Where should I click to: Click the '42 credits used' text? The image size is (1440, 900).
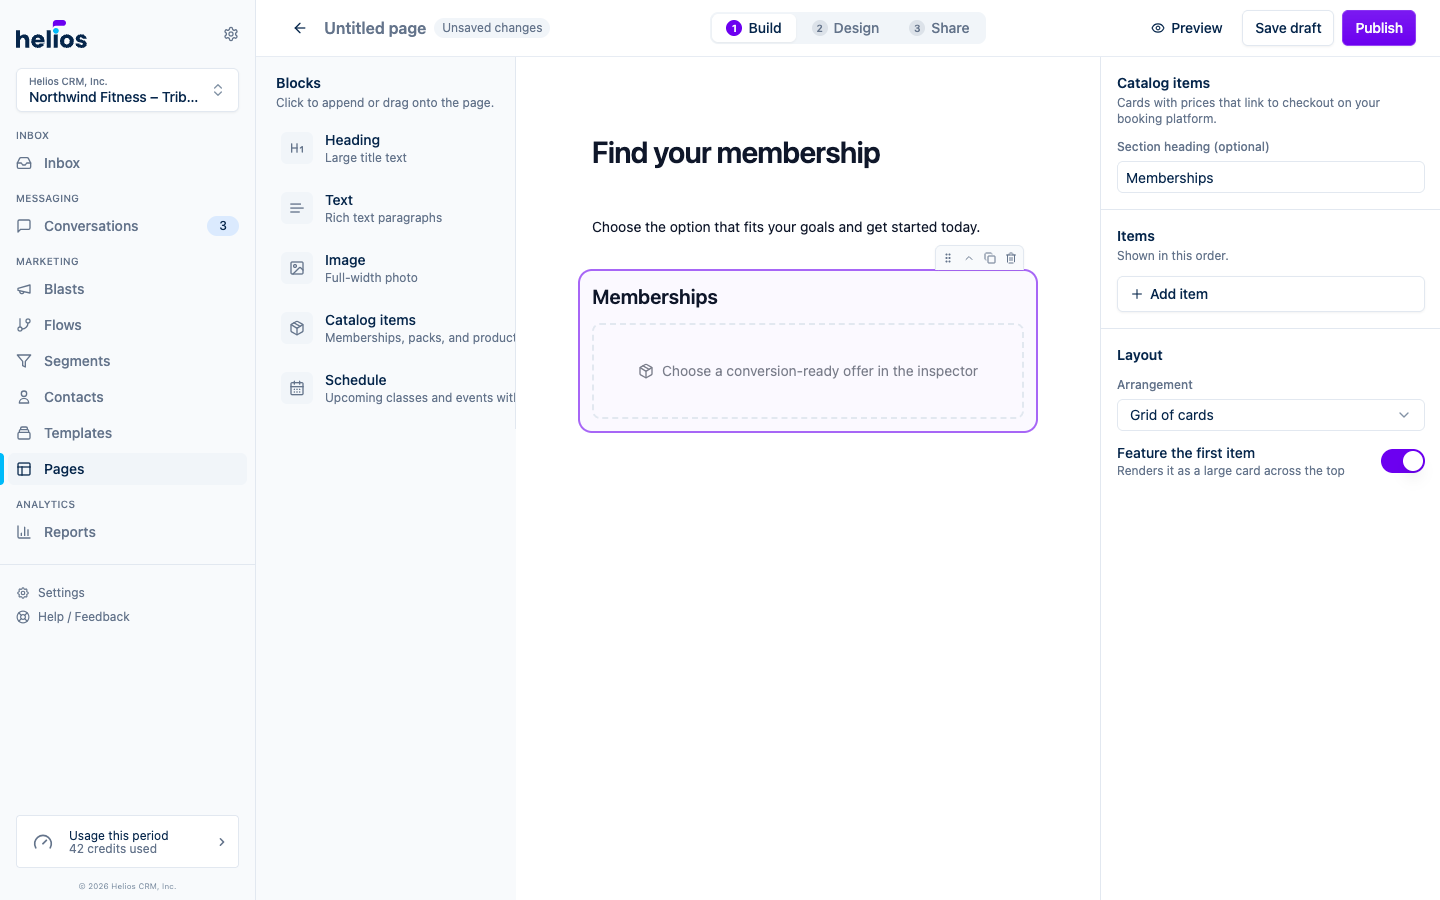(113, 849)
